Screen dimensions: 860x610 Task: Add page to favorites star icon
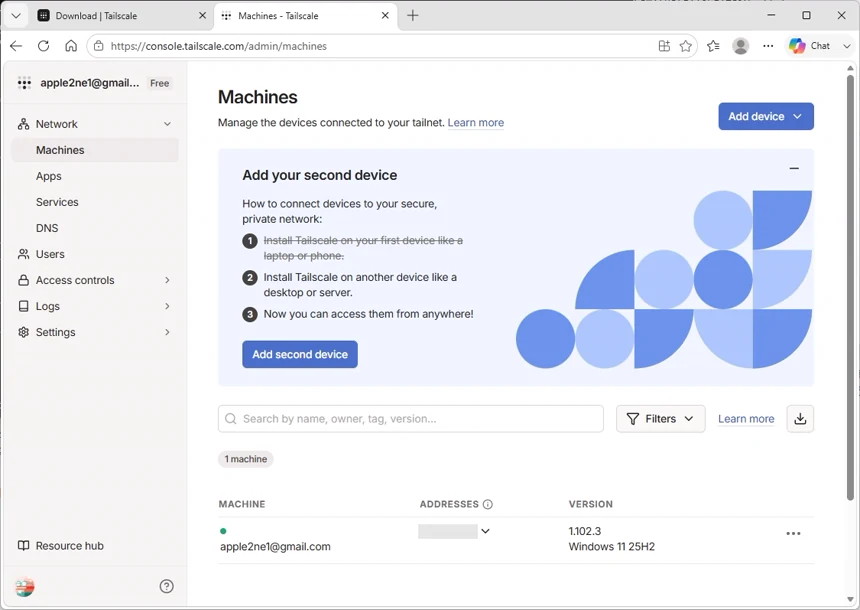pyautogui.click(x=686, y=46)
